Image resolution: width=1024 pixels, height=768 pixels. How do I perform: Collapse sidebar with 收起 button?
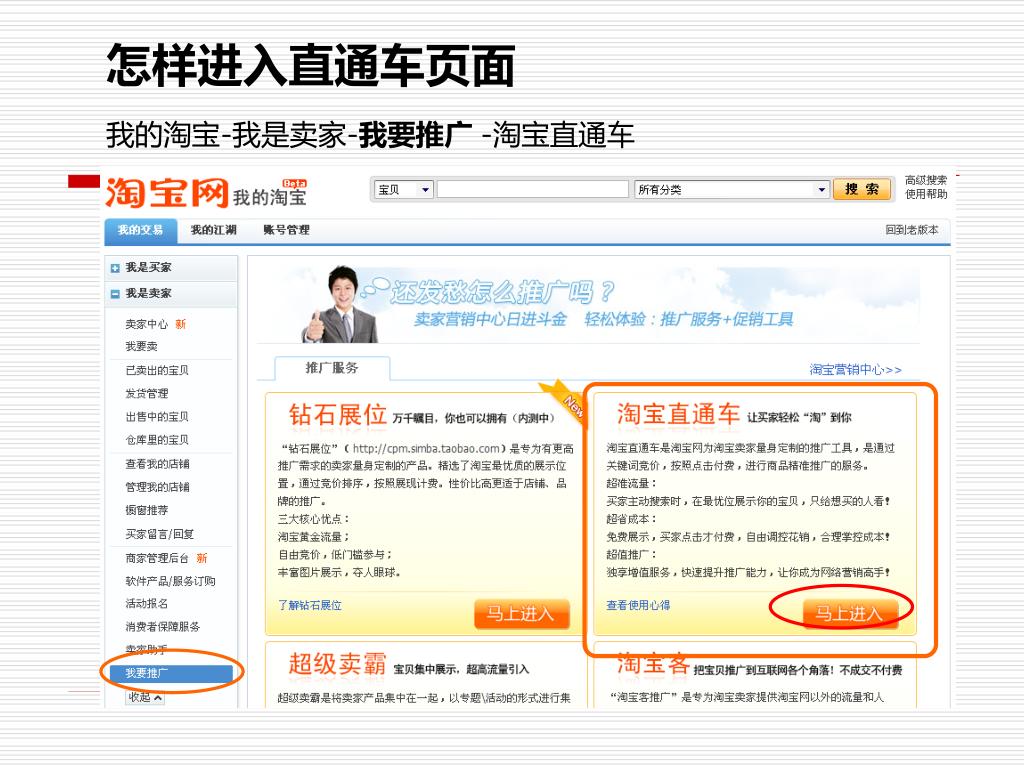pos(145,697)
